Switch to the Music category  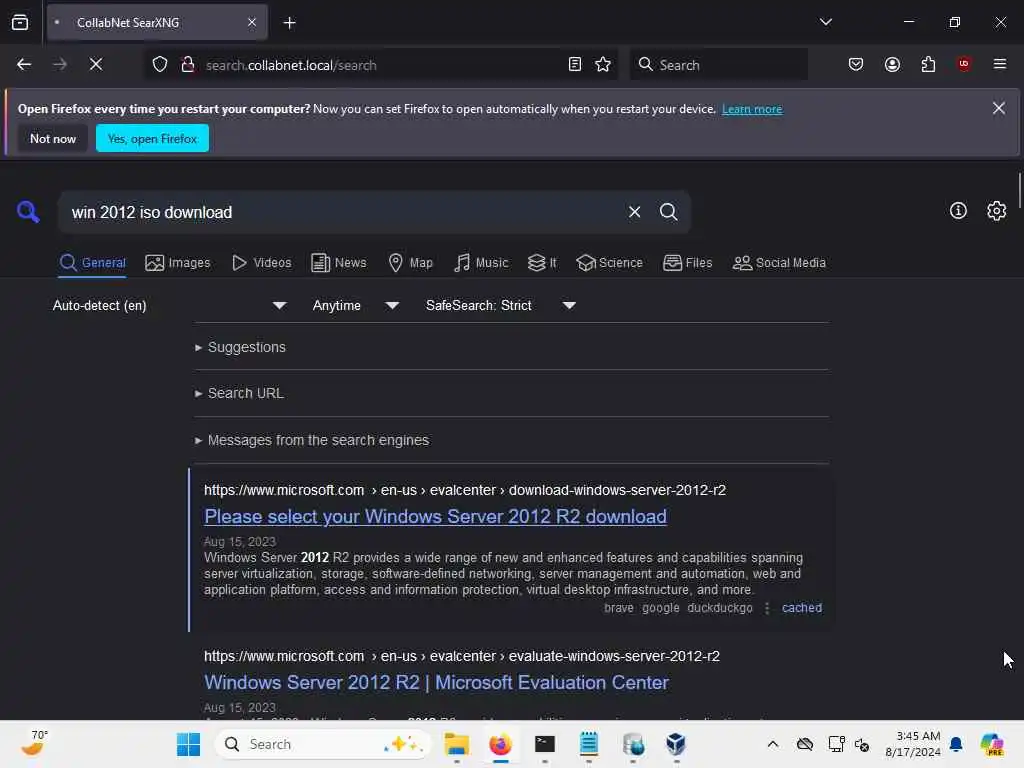[x=481, y=263]
